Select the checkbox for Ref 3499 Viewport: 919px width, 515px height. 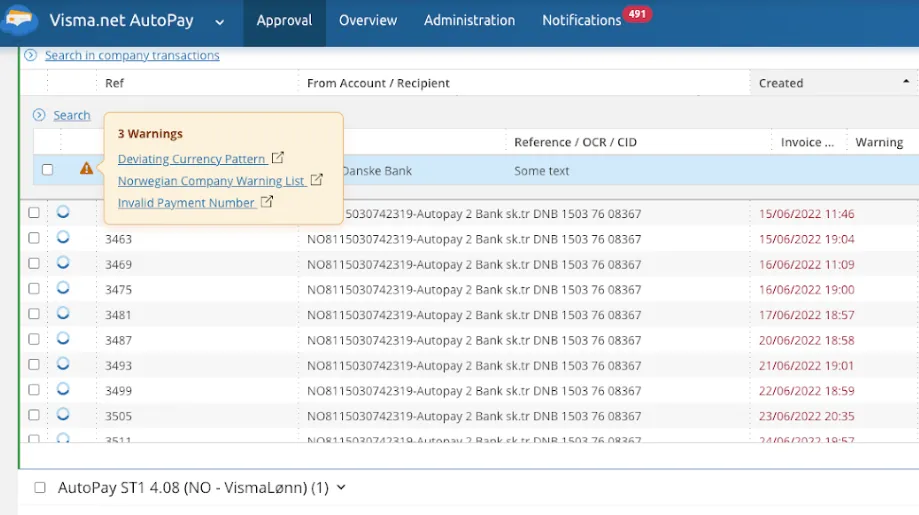[34, 390]
